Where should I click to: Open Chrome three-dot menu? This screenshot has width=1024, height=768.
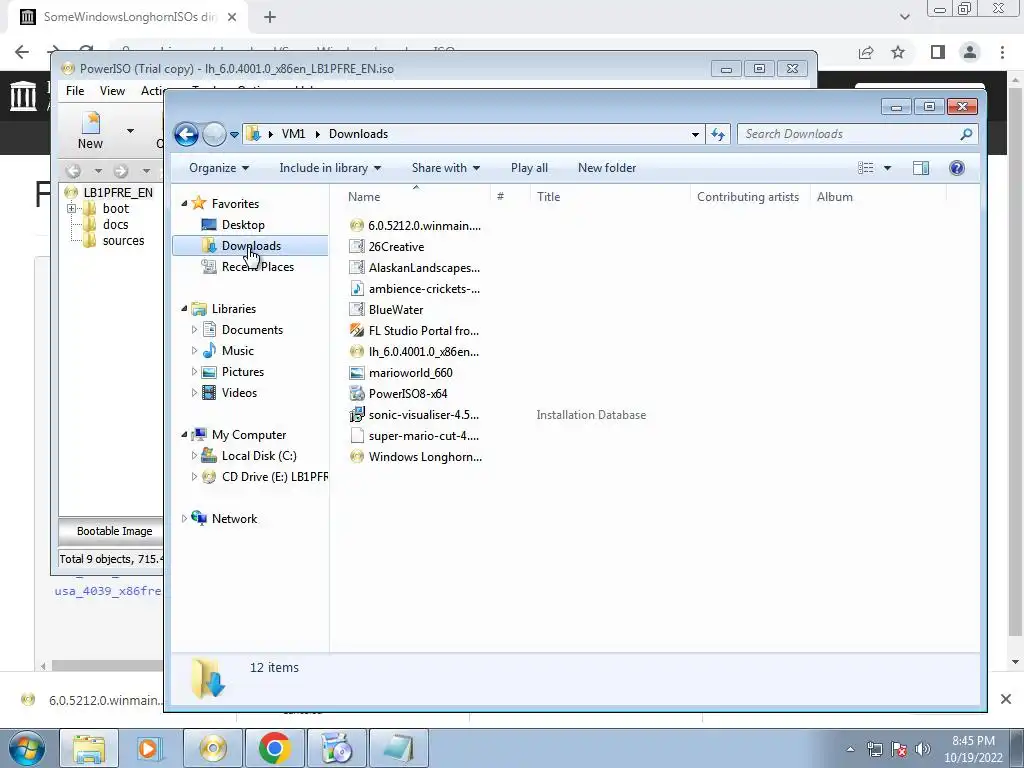(x=1002, y=52)
